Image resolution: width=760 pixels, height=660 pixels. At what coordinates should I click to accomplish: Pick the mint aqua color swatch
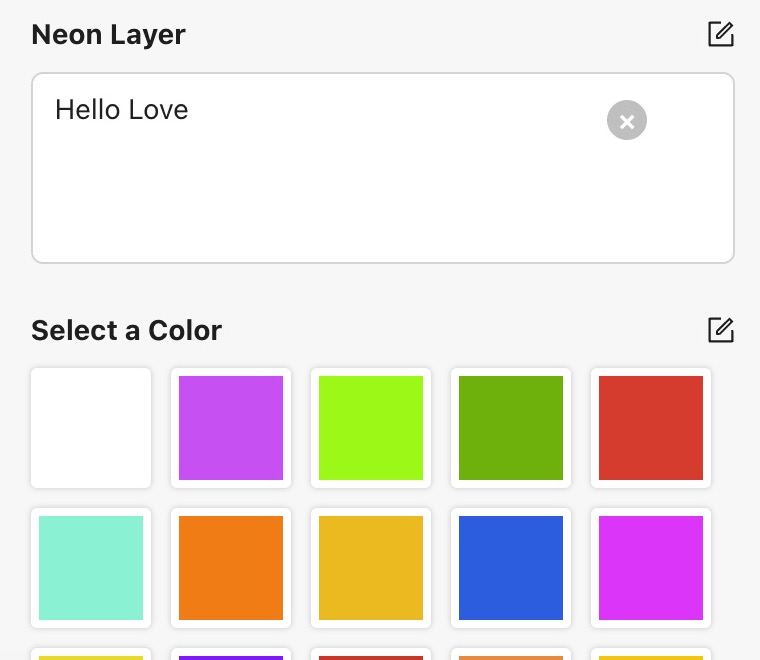click(x=91, y=568)
